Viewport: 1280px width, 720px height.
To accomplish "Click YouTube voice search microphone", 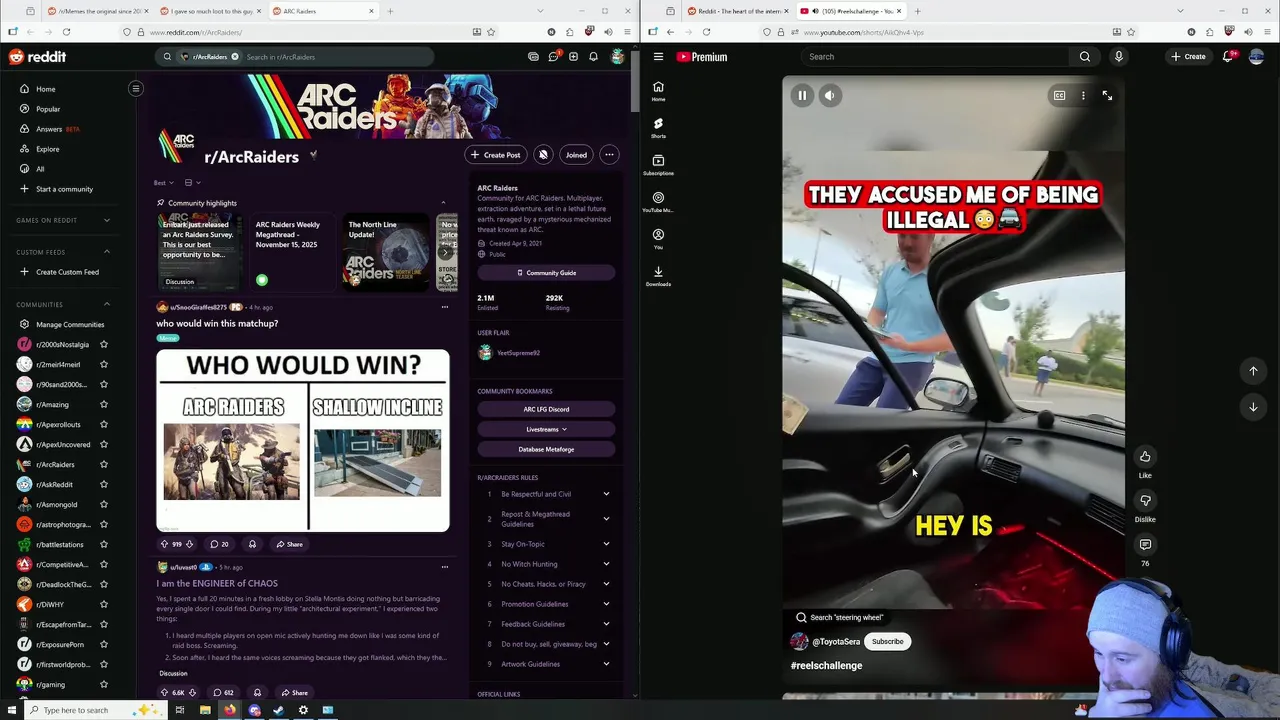I will 1119,57.
